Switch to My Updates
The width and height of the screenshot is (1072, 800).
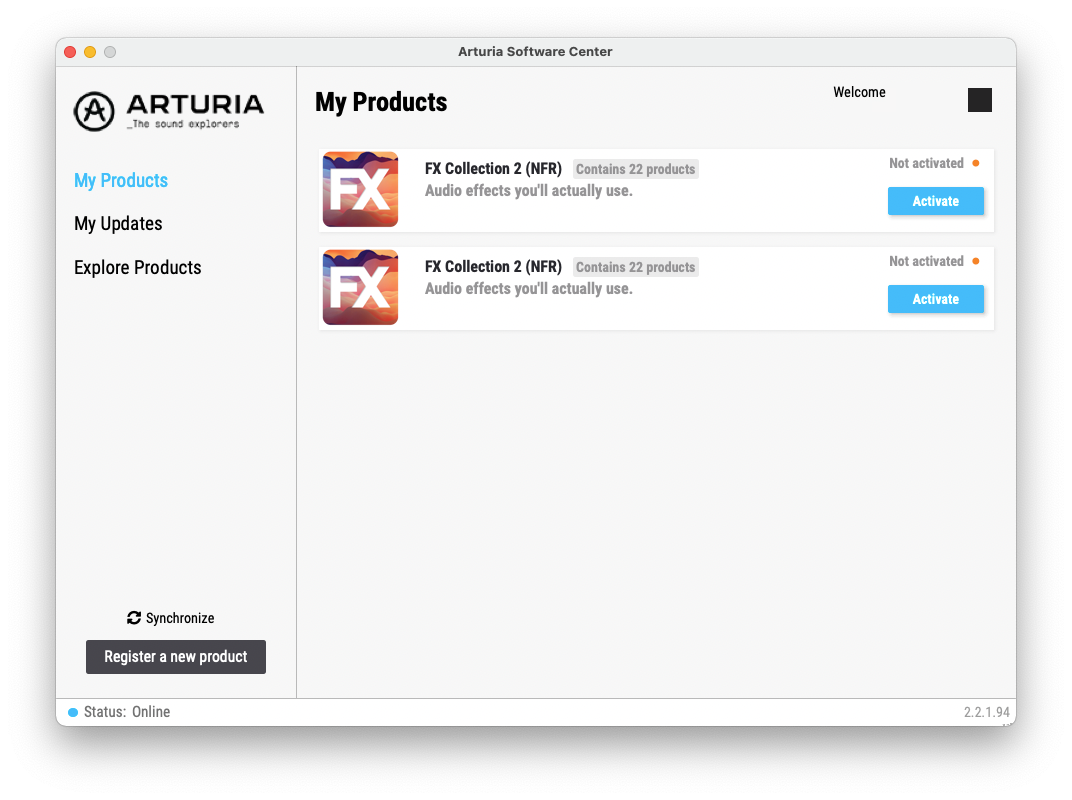[118, 224]
